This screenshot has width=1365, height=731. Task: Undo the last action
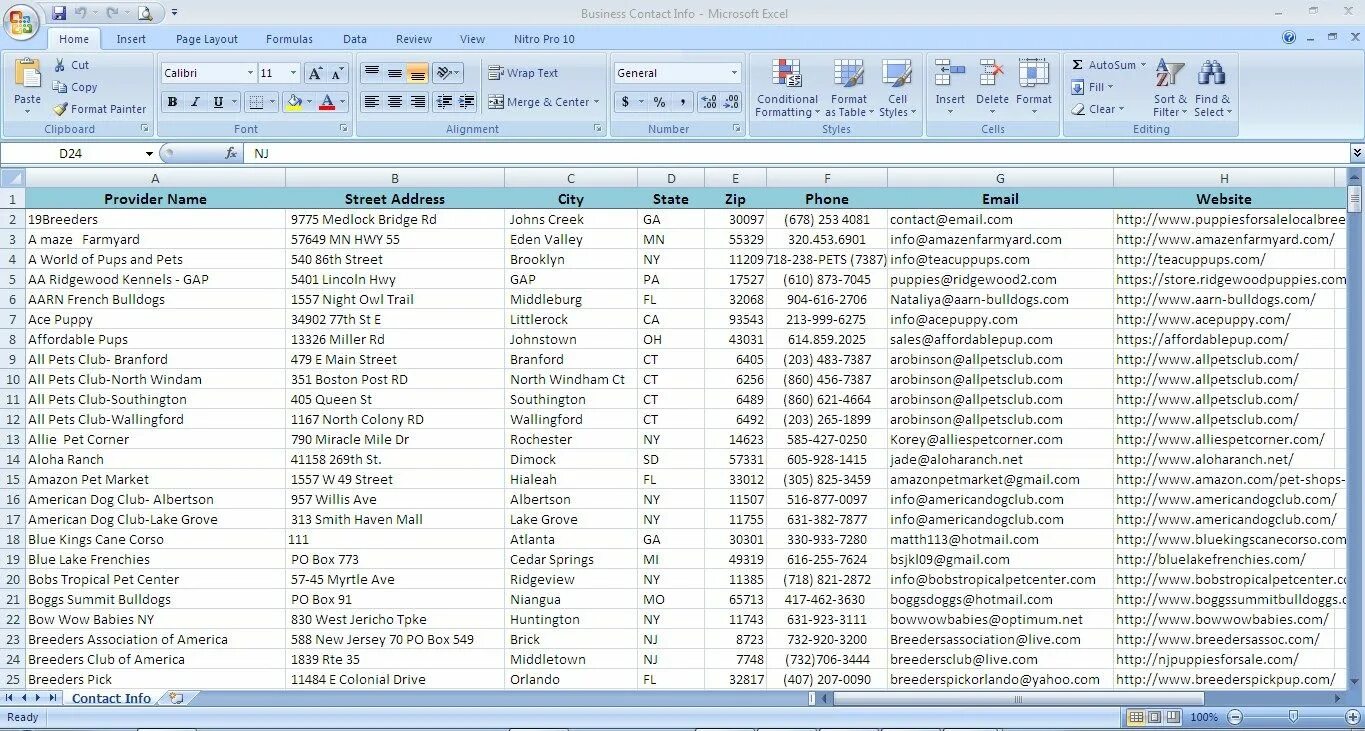pyautogui.click(x=81, y=13)
